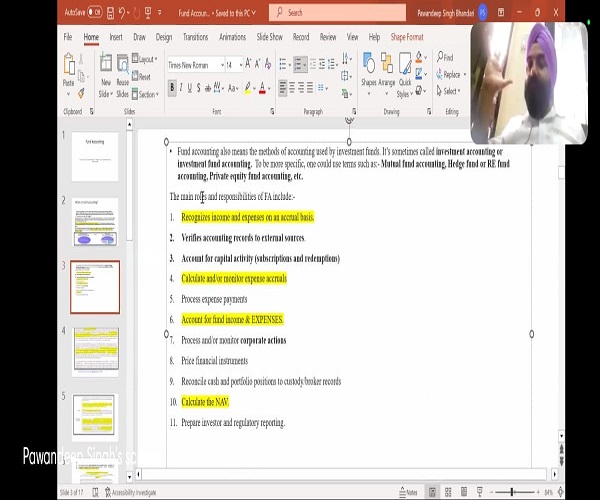Switch to the Insert tab
Screen dimensions: 600x500
point(116,37)
